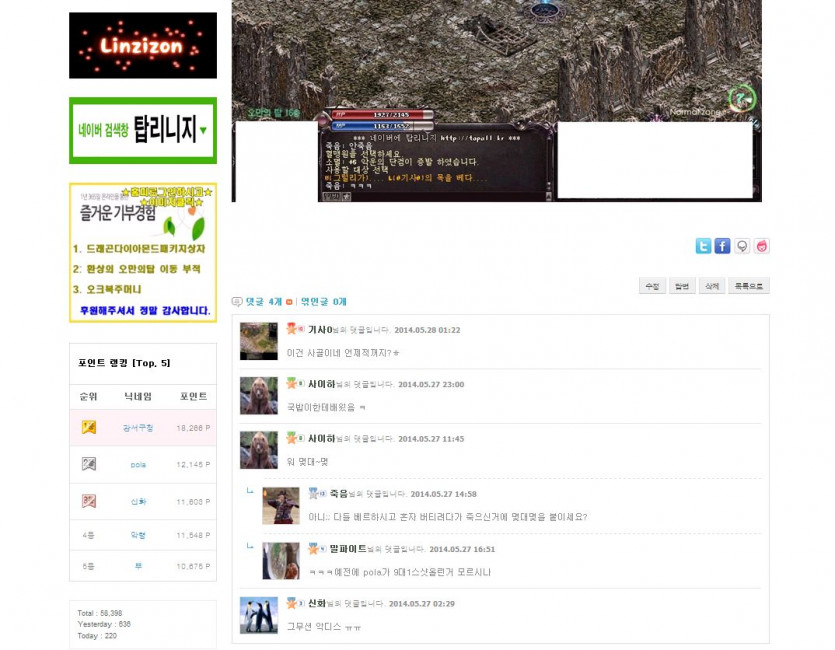This screenshot has height=650, width=835.
Task: Click the pink face share icon
Action: [762, 246]
